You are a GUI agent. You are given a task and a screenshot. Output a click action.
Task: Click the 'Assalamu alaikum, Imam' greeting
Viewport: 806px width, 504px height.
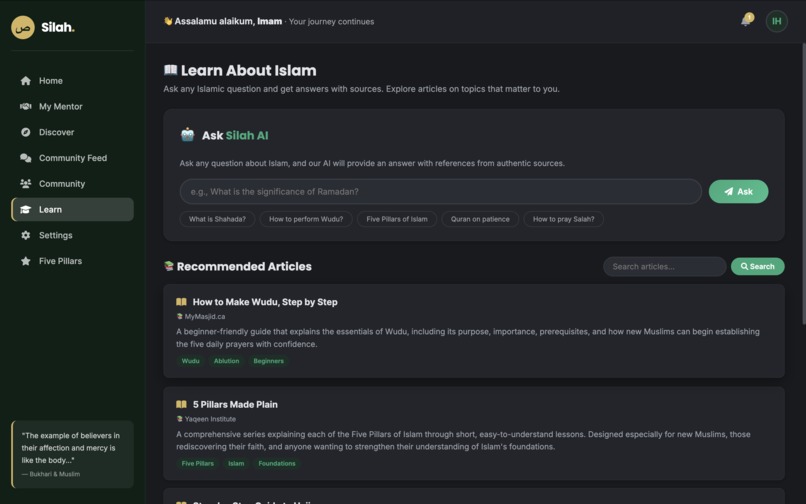[228, 21]
